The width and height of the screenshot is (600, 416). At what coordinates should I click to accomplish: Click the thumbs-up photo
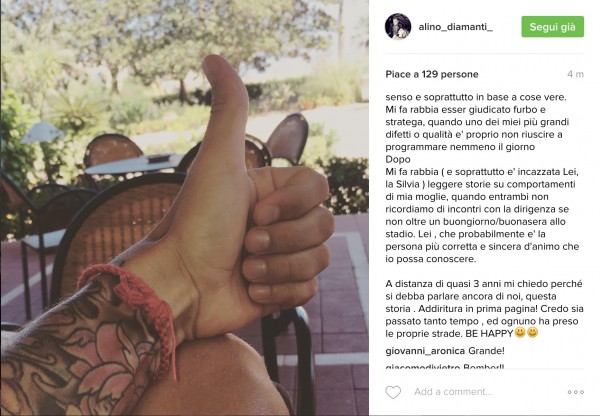pyautogui.click(x=185, y=208)
